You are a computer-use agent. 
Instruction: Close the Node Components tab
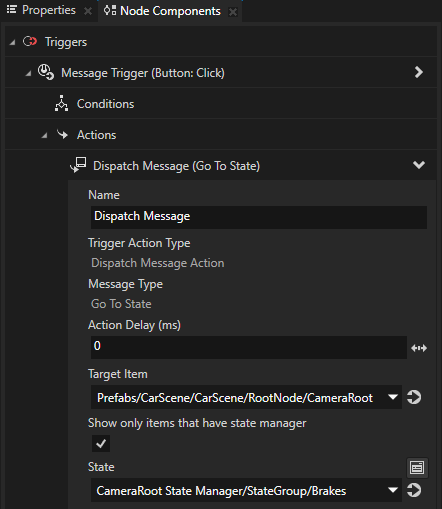[233, 12]
